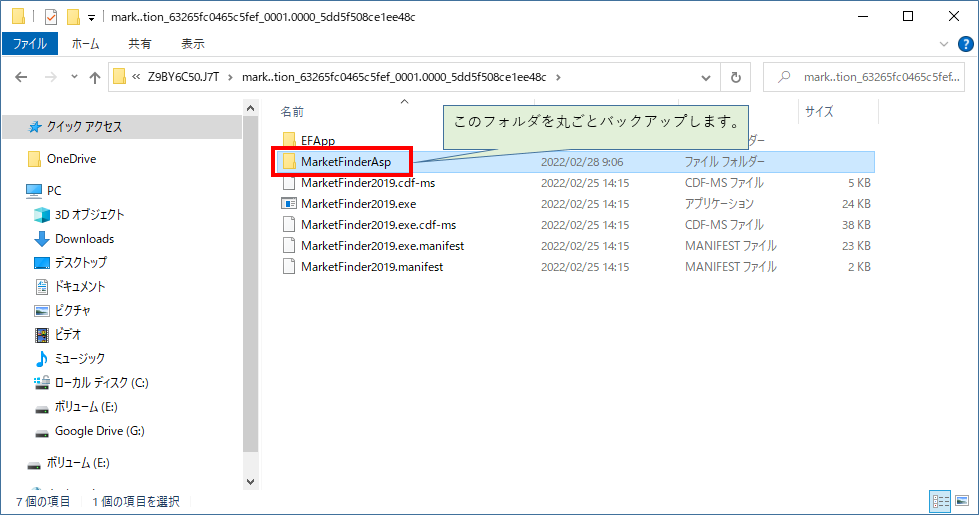Click the 2022/02/28 9:06 date cell
979x515 pixels.
[582, 162]
